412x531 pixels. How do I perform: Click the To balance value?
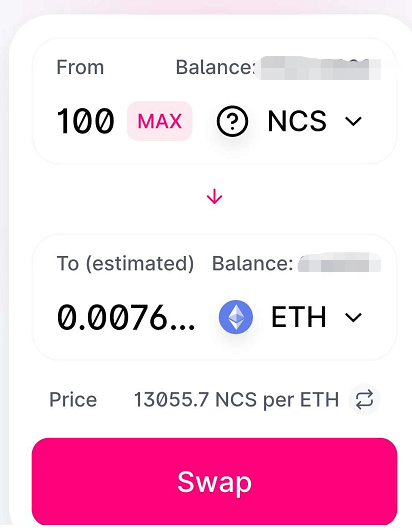(340, 262)
